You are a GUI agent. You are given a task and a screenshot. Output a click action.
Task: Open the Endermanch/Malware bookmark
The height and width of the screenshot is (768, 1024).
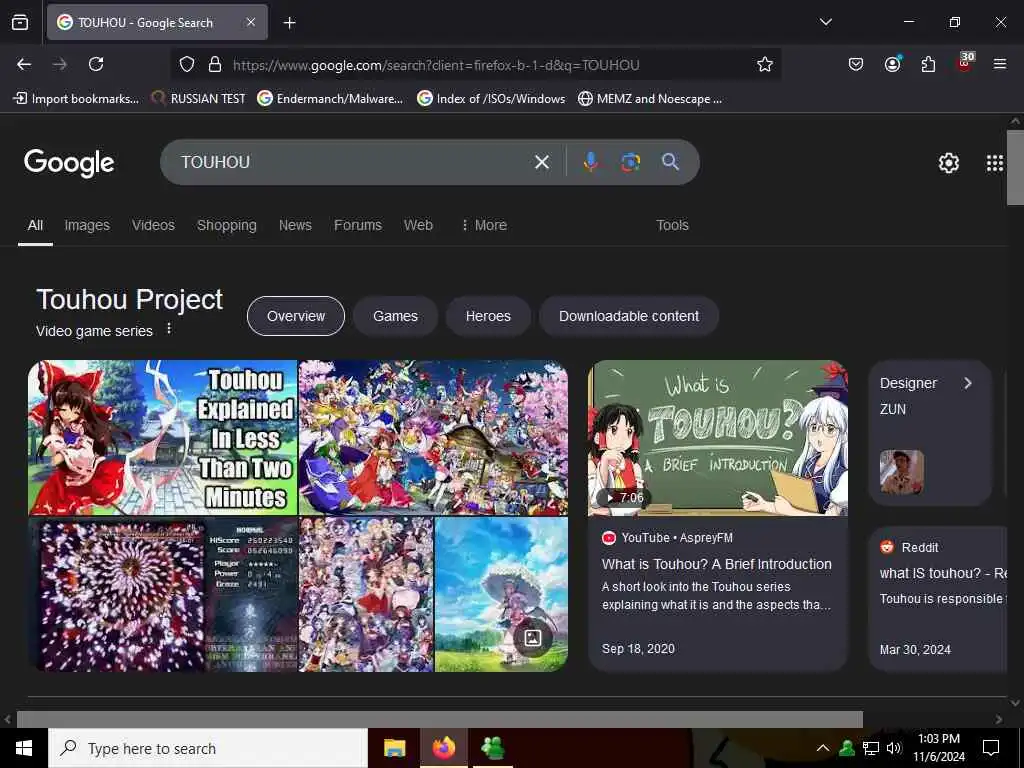pyautogui.click(x=330, y=99)
